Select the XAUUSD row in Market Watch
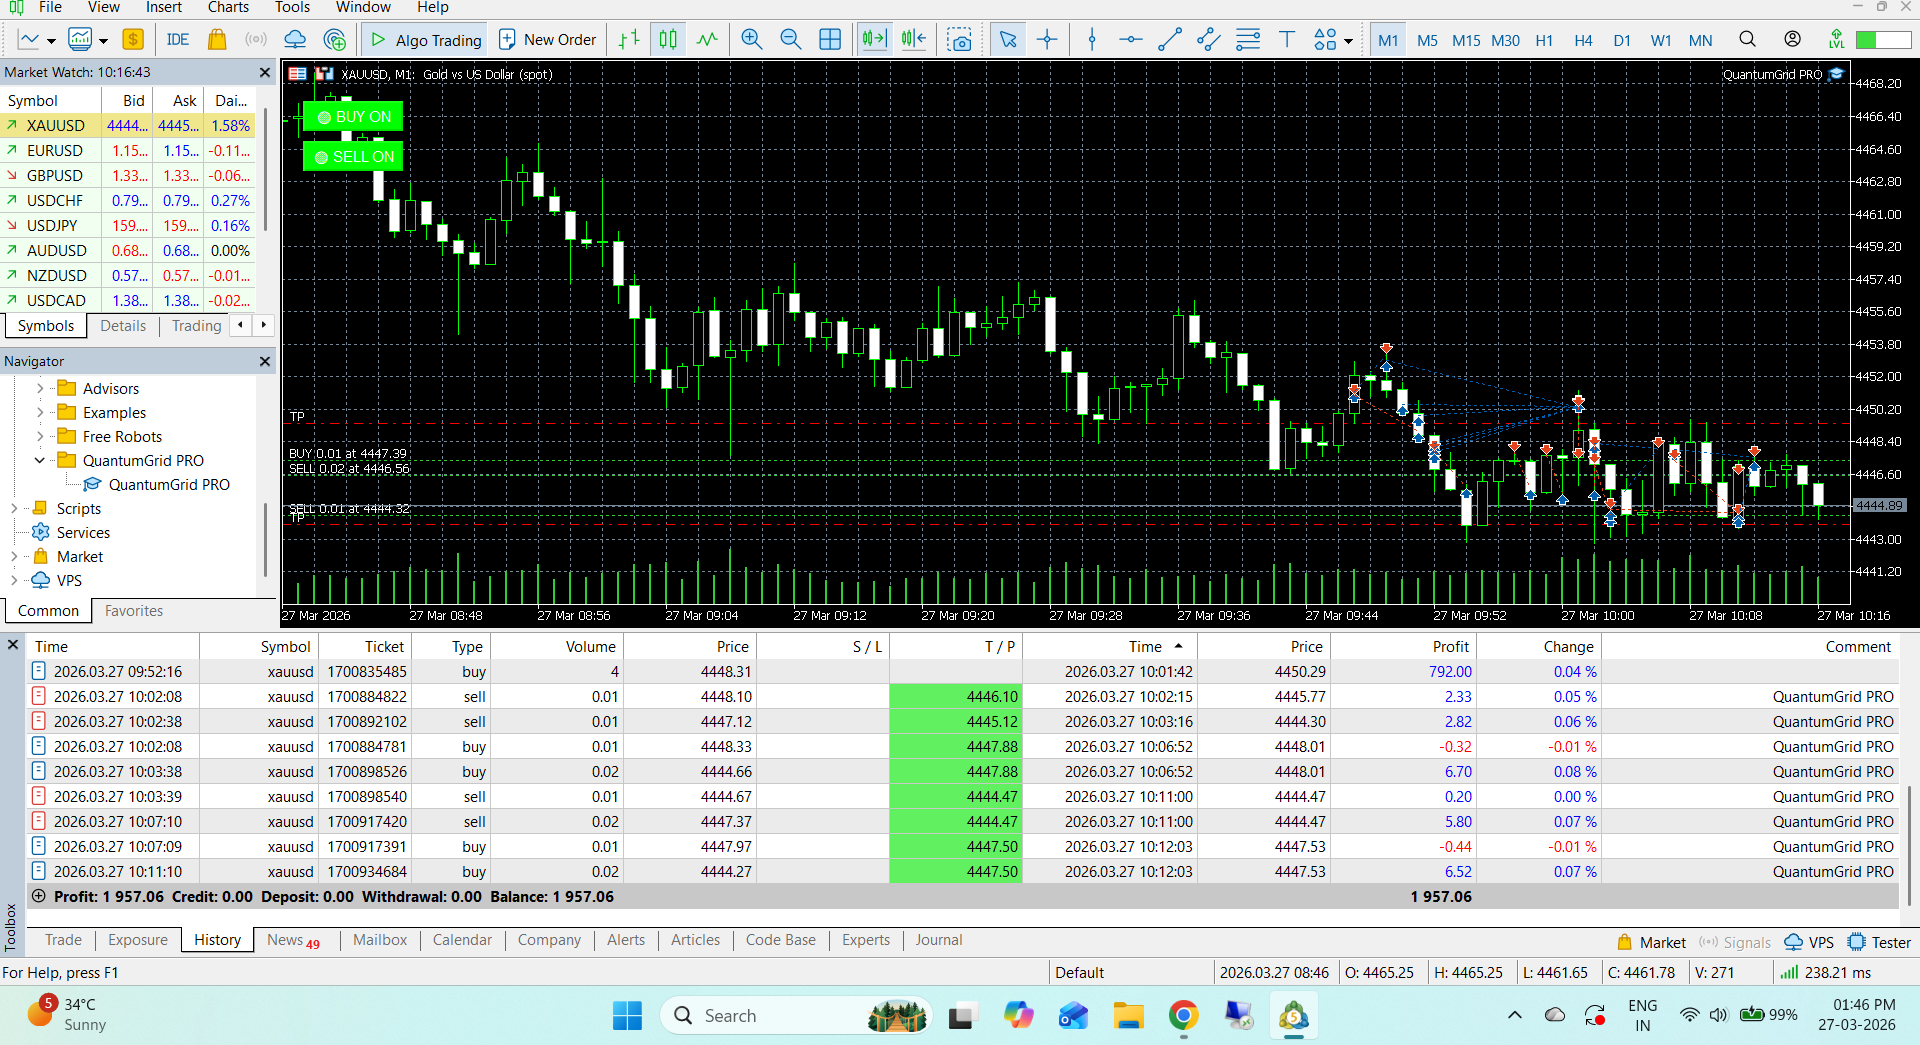This screenshot has width=1920, height=1045. (x=56, y=126)
